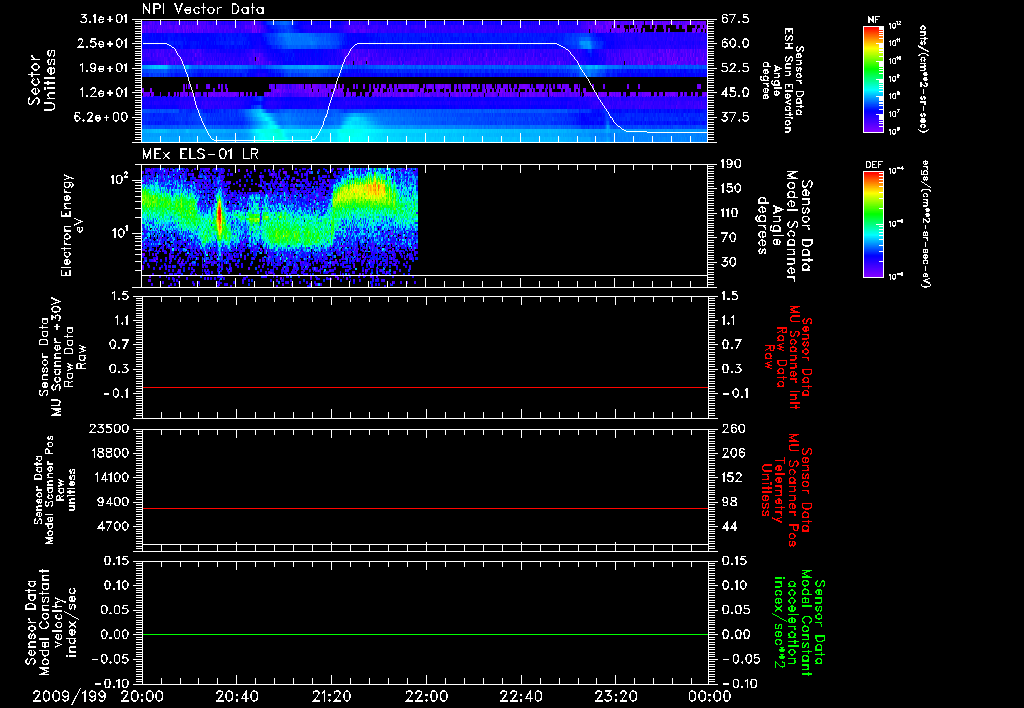Click the red line in the +30V panel
Viewport: 1024px width, 708px height.
tap(425, 387)
